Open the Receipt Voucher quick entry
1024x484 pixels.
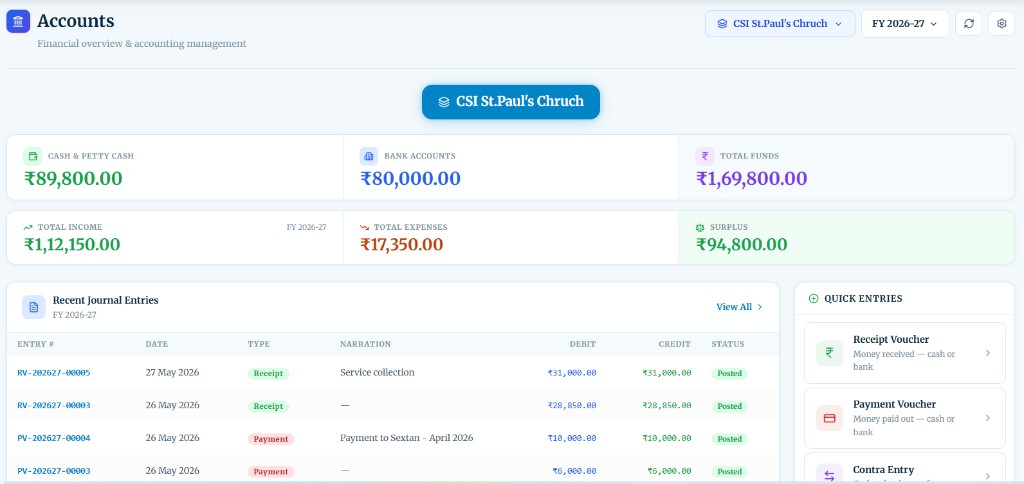tap(904, 353)
